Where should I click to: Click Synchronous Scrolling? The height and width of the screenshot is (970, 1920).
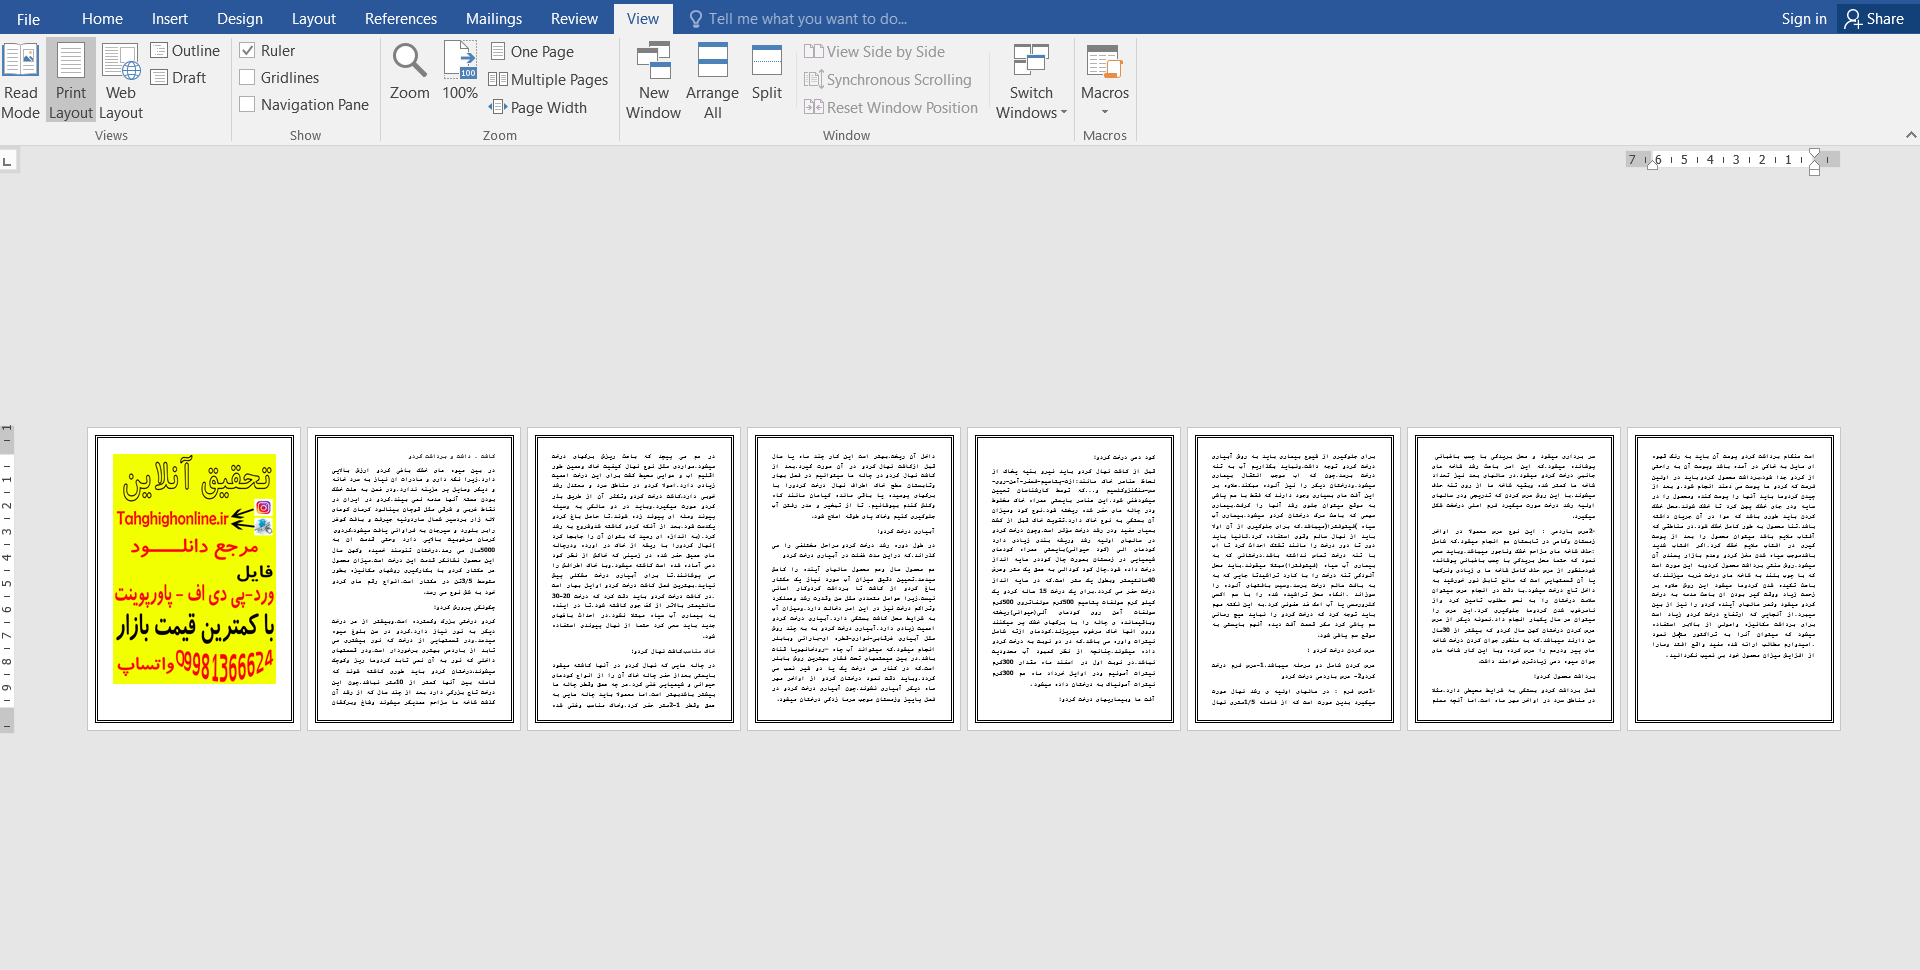coord(888,80)
